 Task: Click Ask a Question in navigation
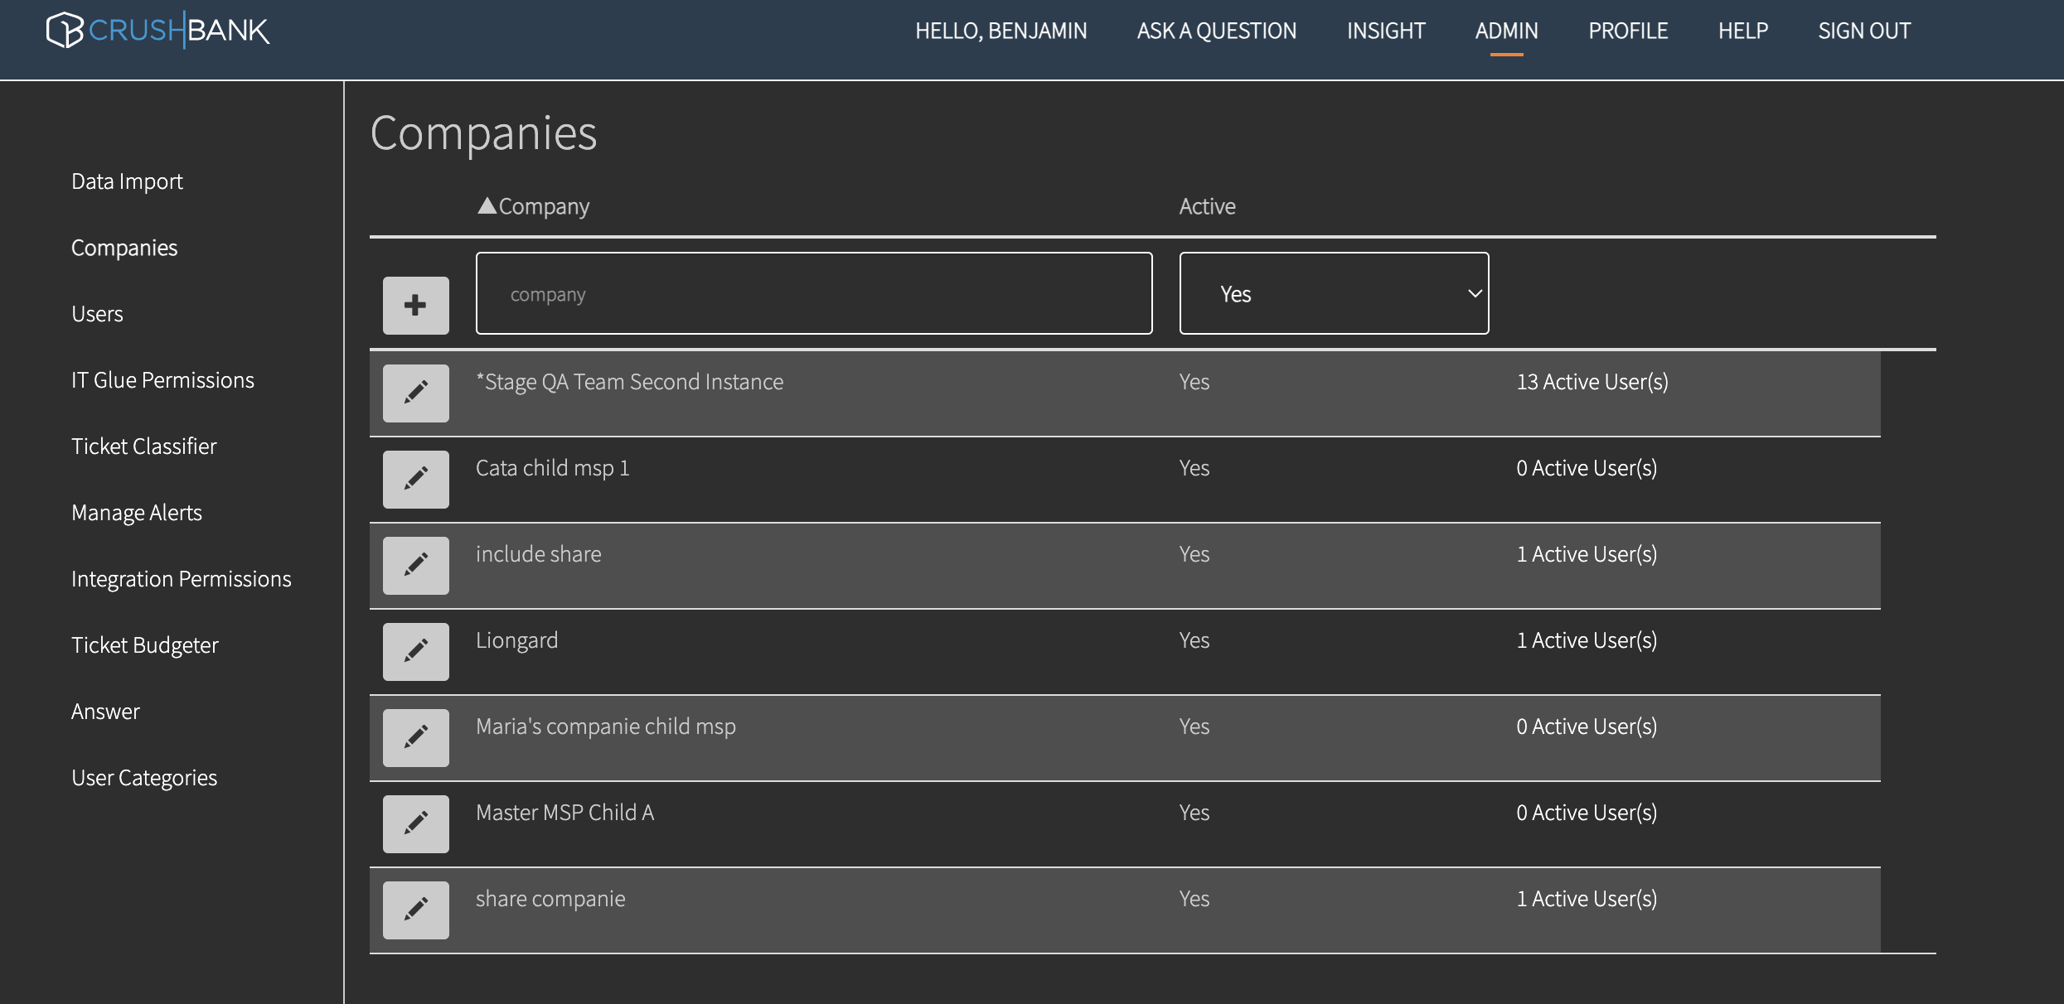1216,31
